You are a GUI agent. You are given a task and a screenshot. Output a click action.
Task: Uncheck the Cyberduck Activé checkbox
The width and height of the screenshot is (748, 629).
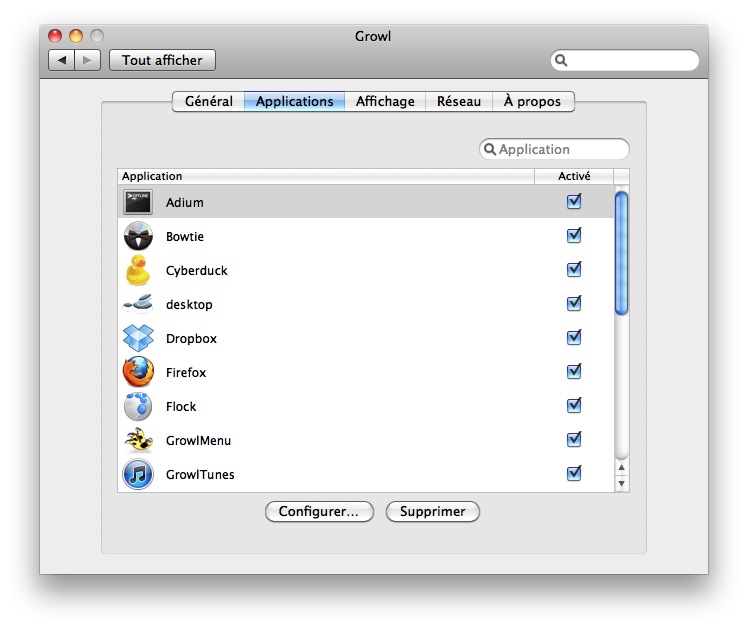[x=574, y=270]
